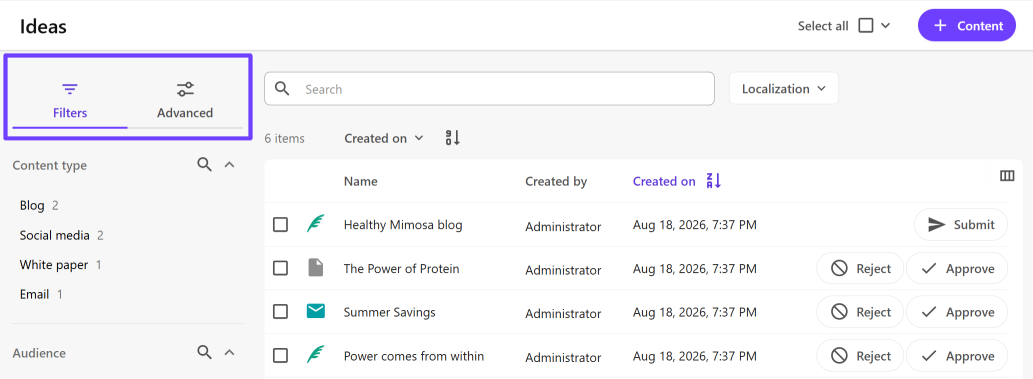The width and height of the screenshot is (1033, 379).
Task: Open the Created on sort dropdown
Action: pyautogui.click(x=384, y=138)
